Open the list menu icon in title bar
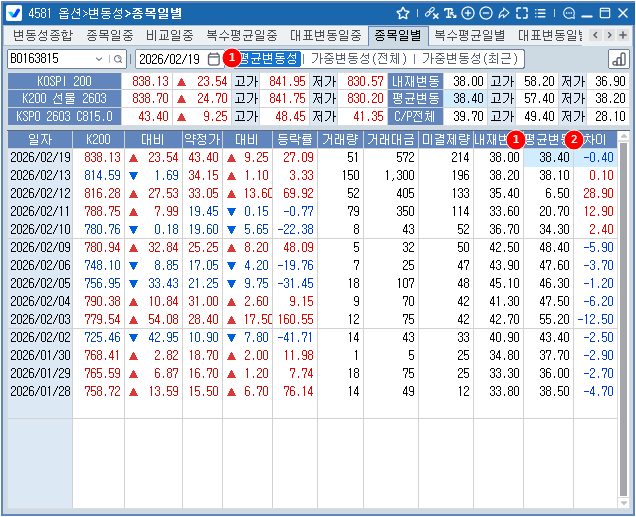This screenshot has width=636, height=517. click(541, 13)
